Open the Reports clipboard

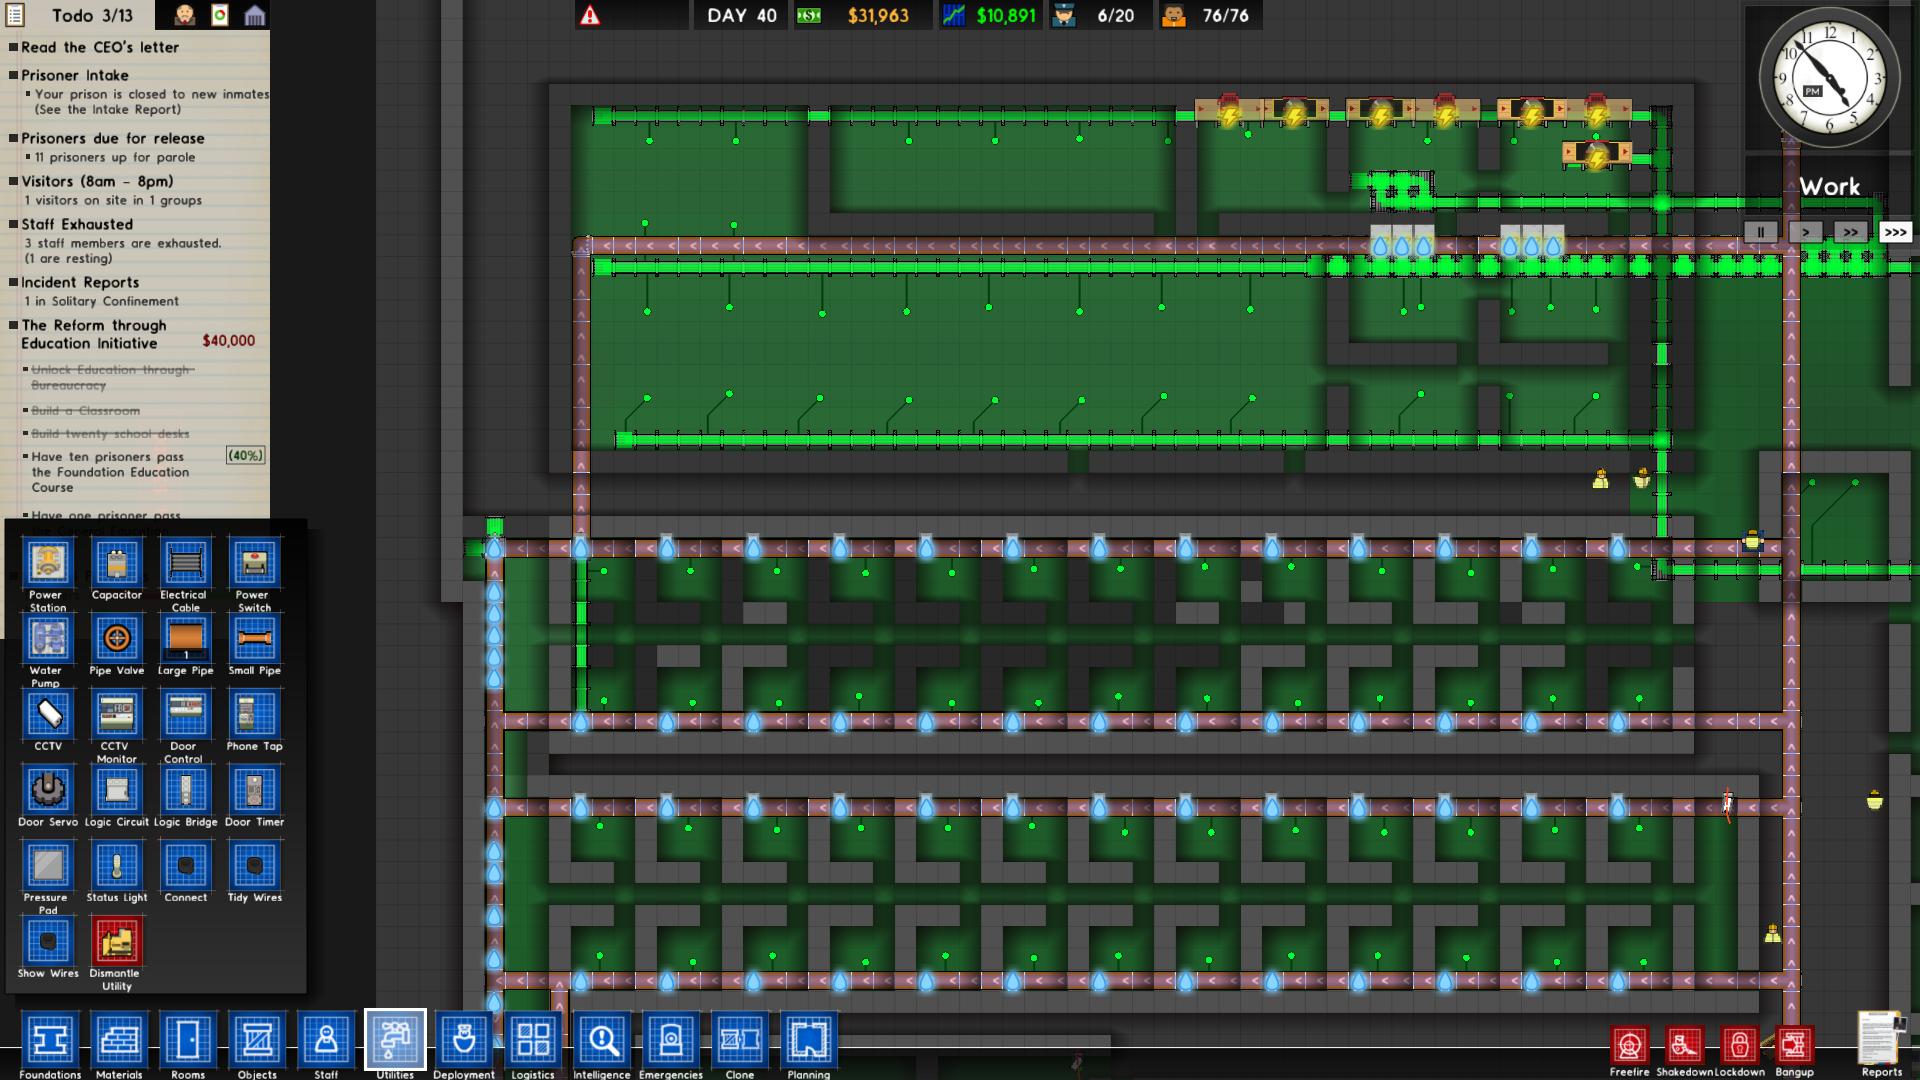point(1881,1040)
